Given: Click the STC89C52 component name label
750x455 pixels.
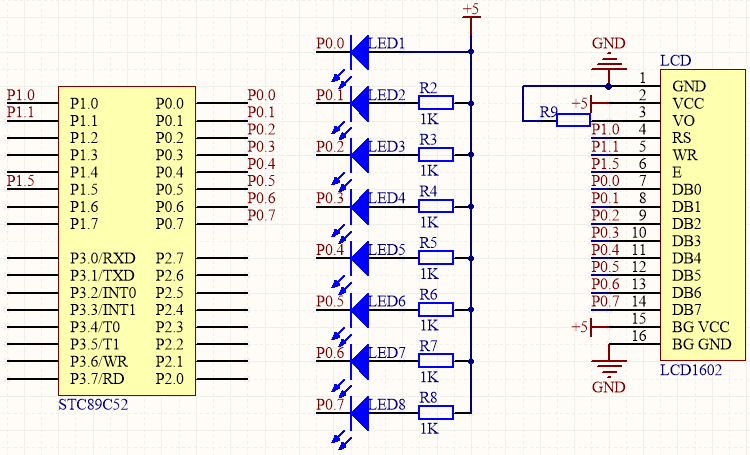Looking at the screenshot, I should (93, 406).
